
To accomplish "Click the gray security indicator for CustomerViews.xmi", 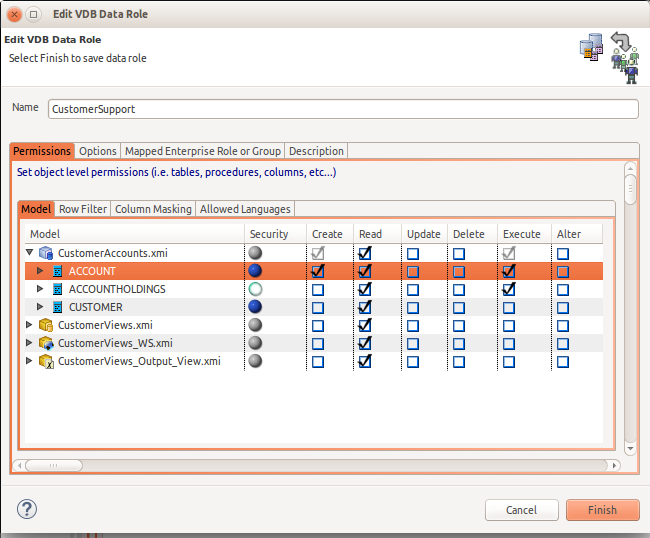I will pos(255,325).
